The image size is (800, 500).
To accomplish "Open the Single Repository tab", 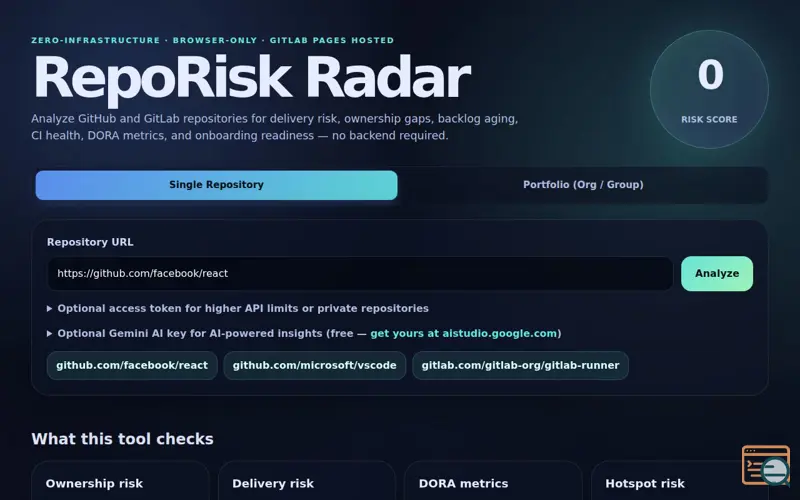I will tap(216, 185).
